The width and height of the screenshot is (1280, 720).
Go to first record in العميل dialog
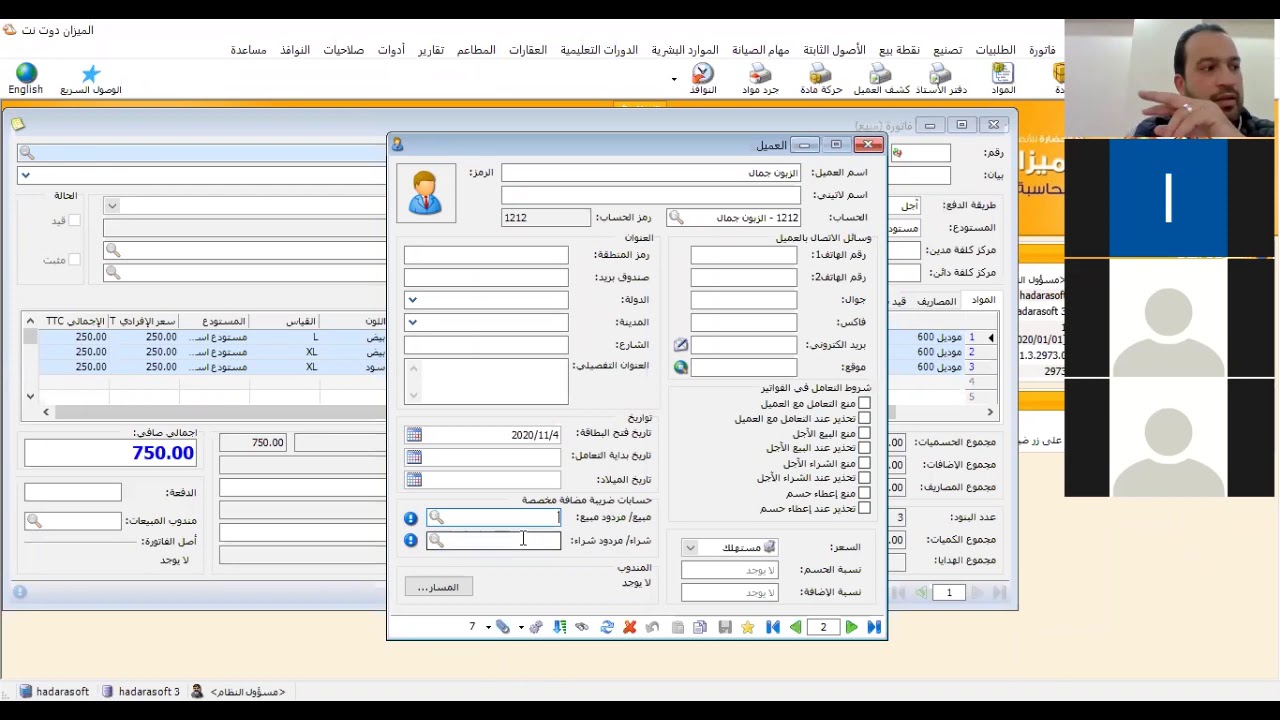[x=772, y=628]
